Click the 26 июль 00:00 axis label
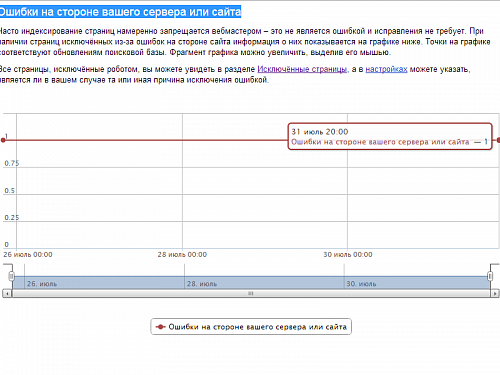The image size is (500, 375). click(x=28, y=255)
